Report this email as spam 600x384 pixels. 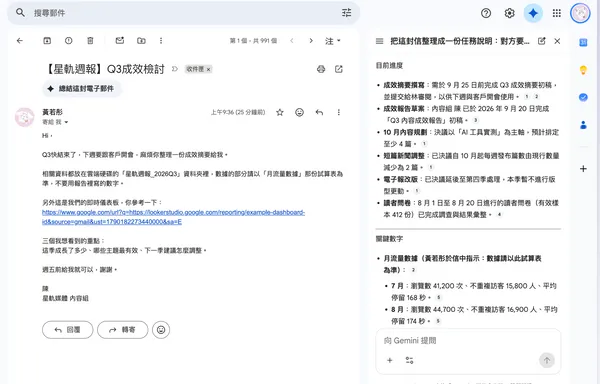(x=68, y=41)
